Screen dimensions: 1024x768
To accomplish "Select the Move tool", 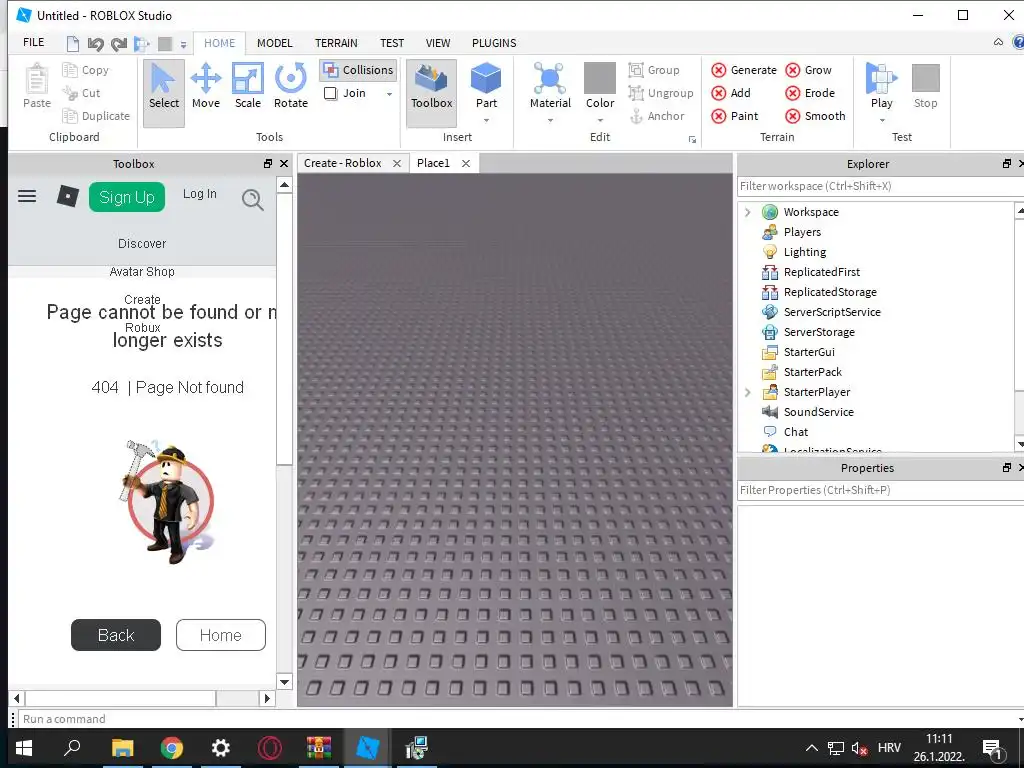I will pyautogui.click(x=206, y=86).
